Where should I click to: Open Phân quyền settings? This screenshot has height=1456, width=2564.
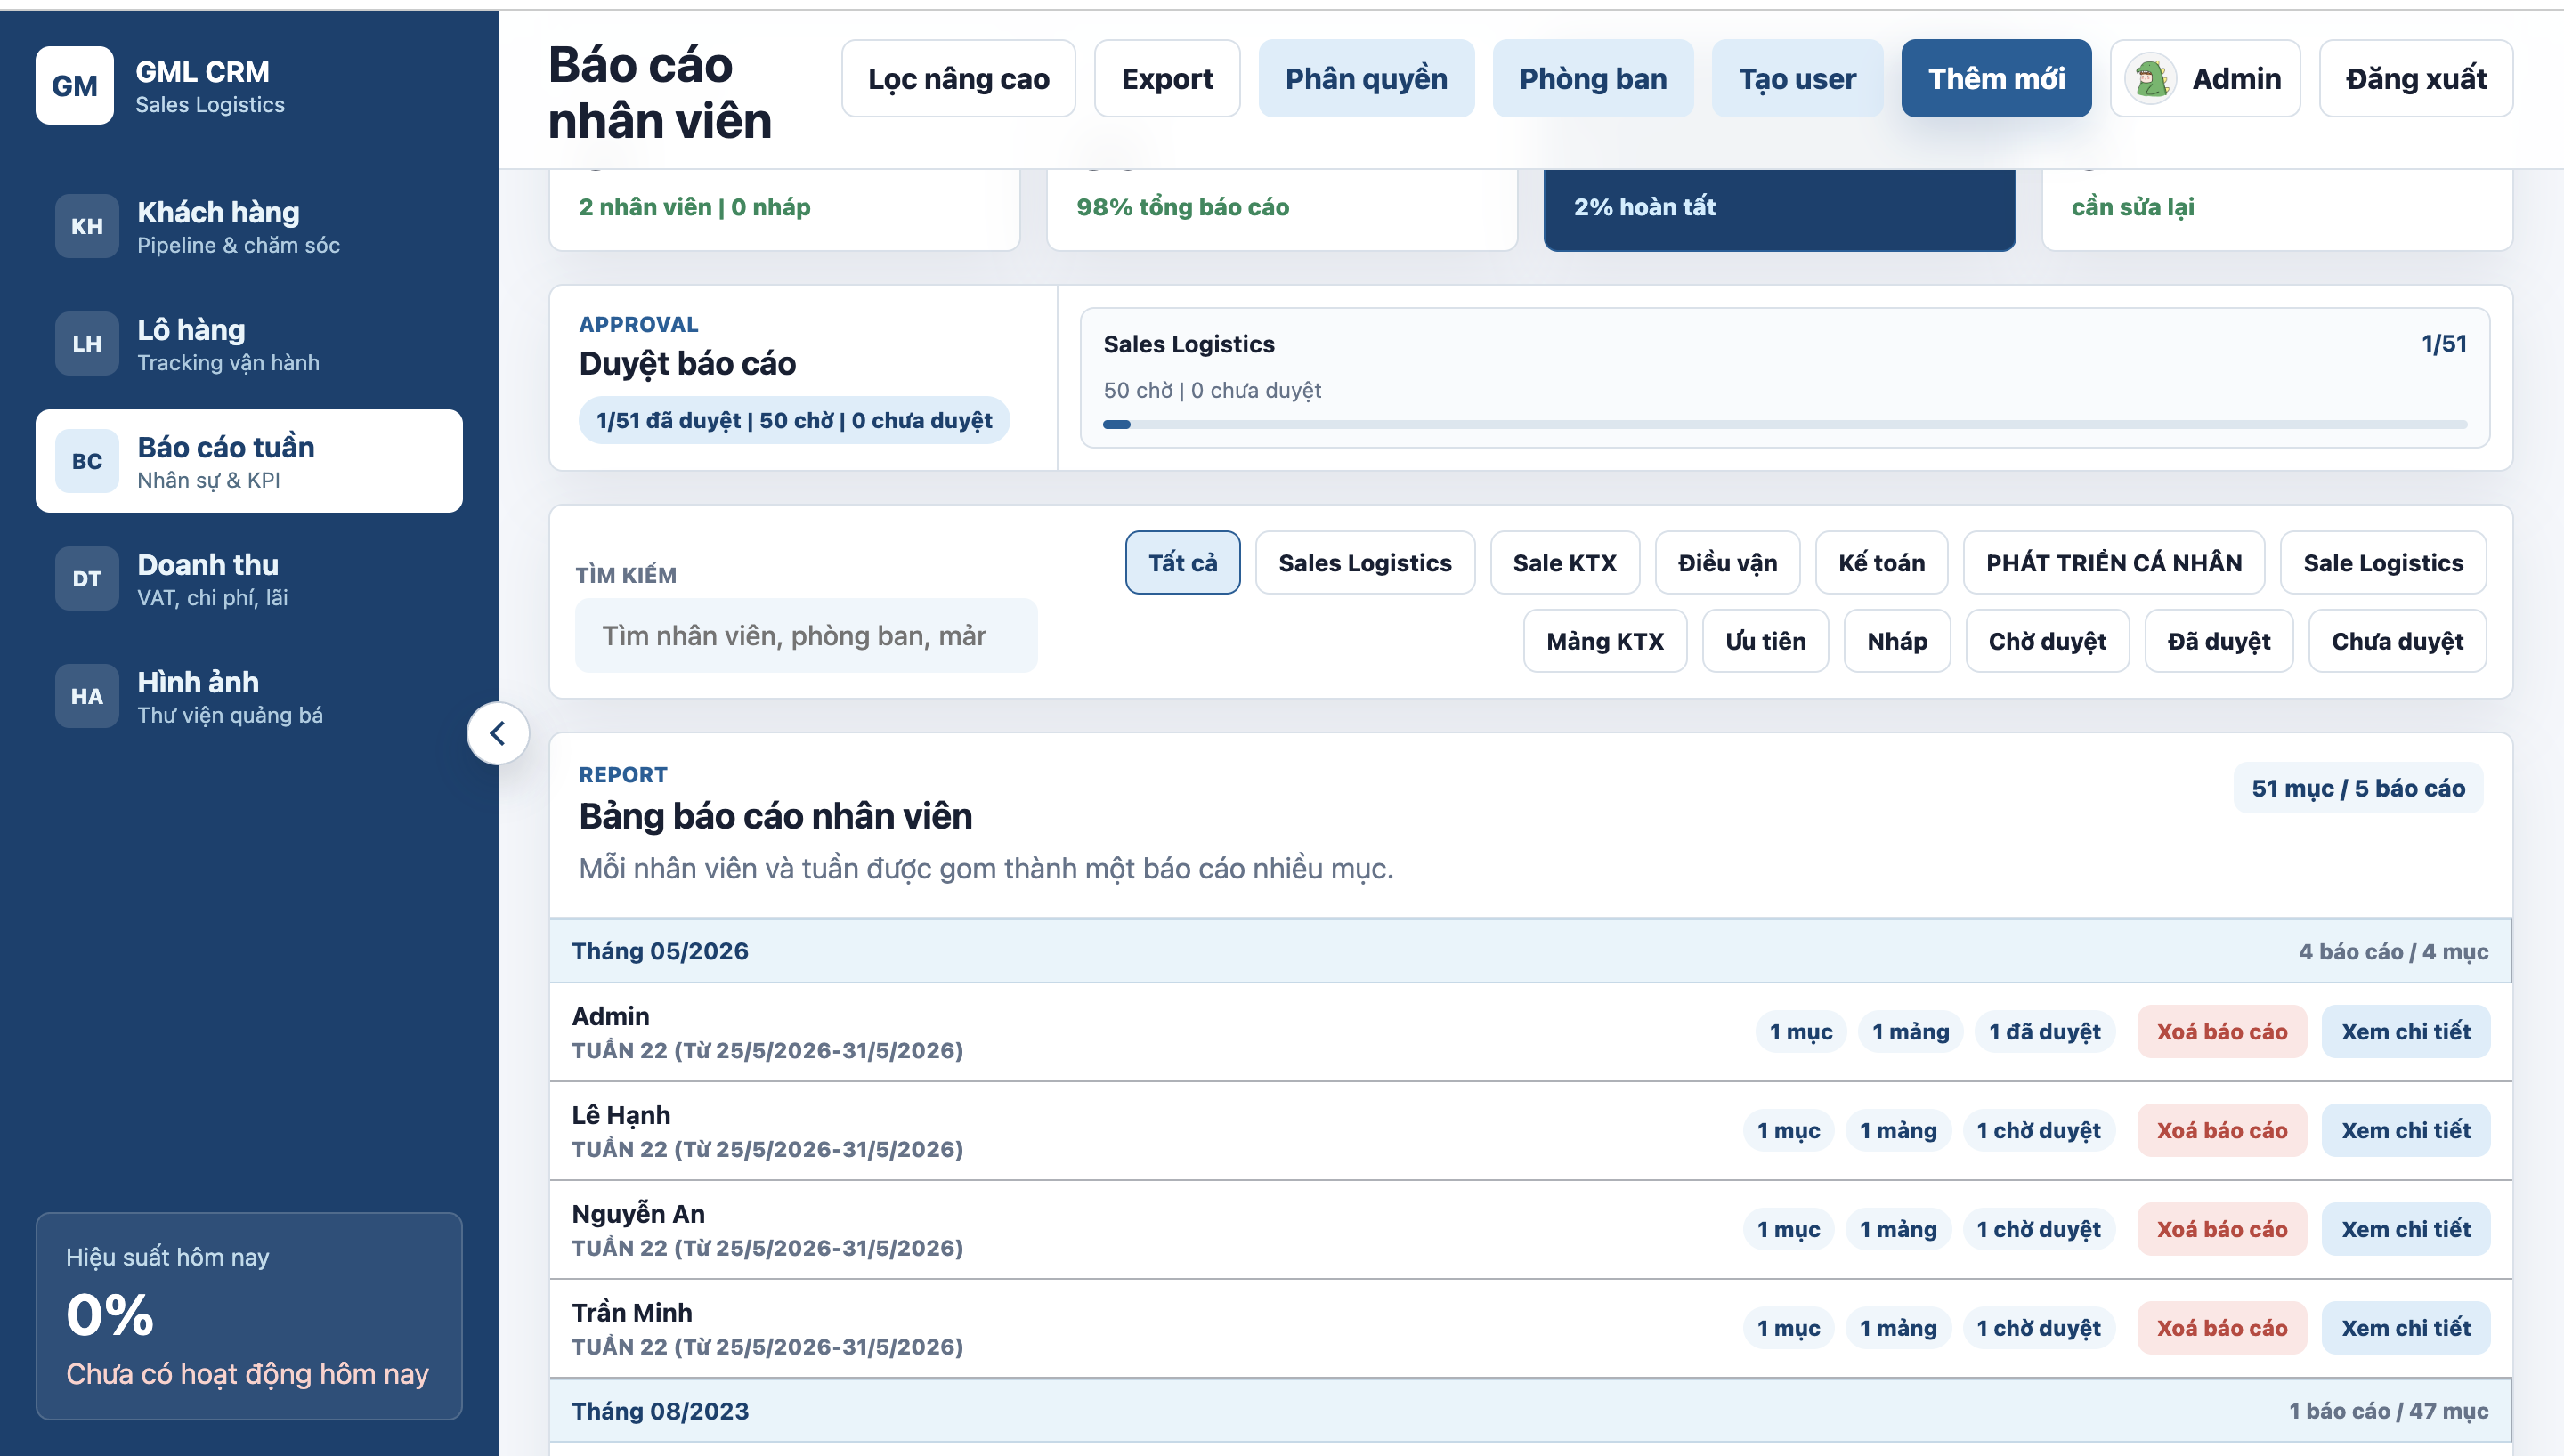point(1367,79)
